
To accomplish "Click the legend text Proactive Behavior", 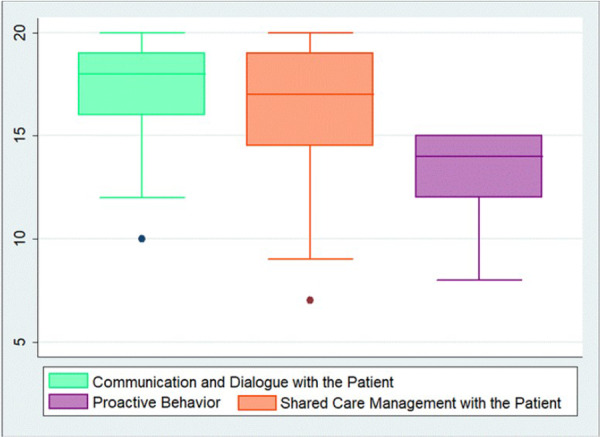I will (x=157, y=402).
